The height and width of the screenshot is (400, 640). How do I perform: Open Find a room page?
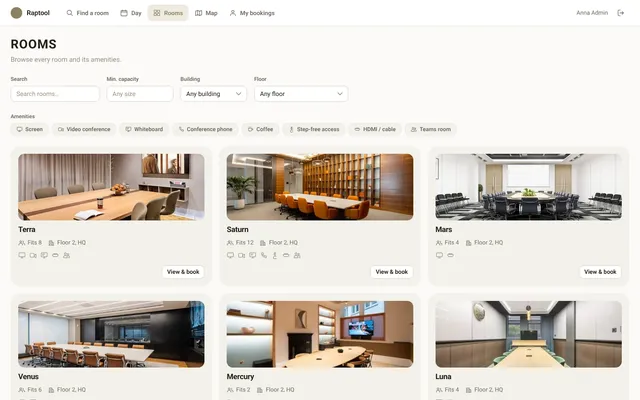click(x=88, y=13)
